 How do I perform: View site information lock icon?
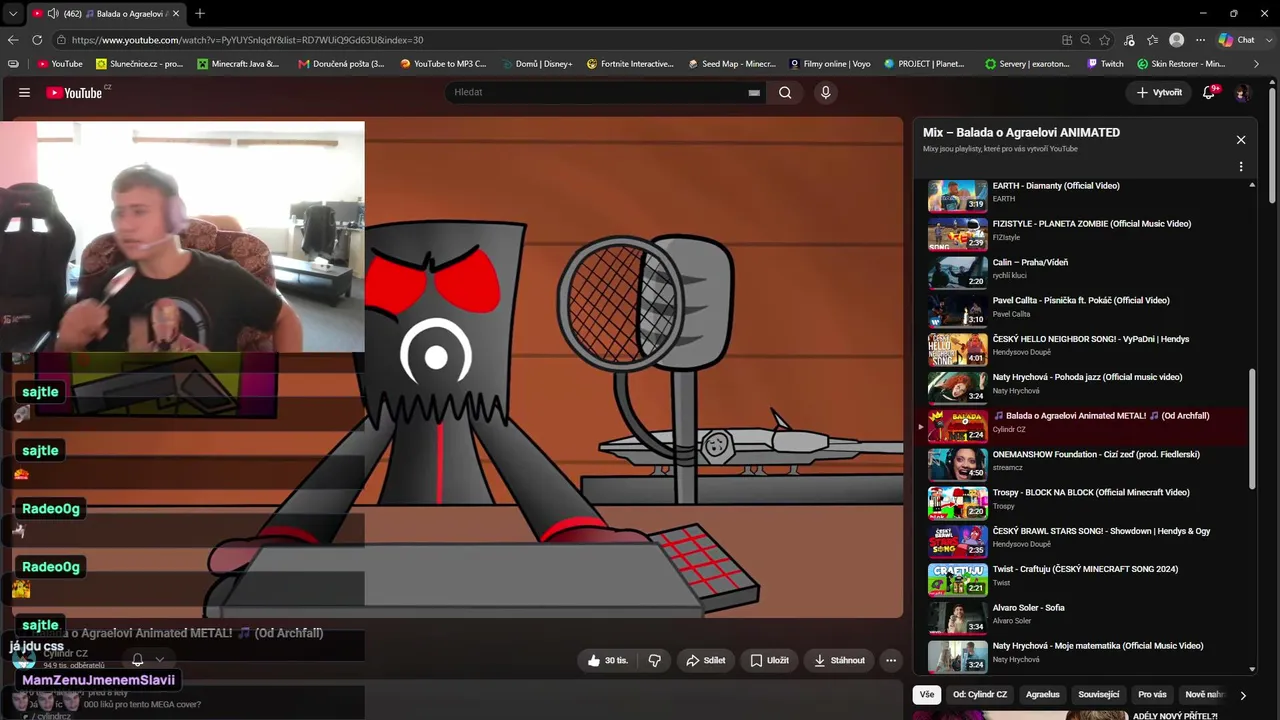click(x=61, y=40)
